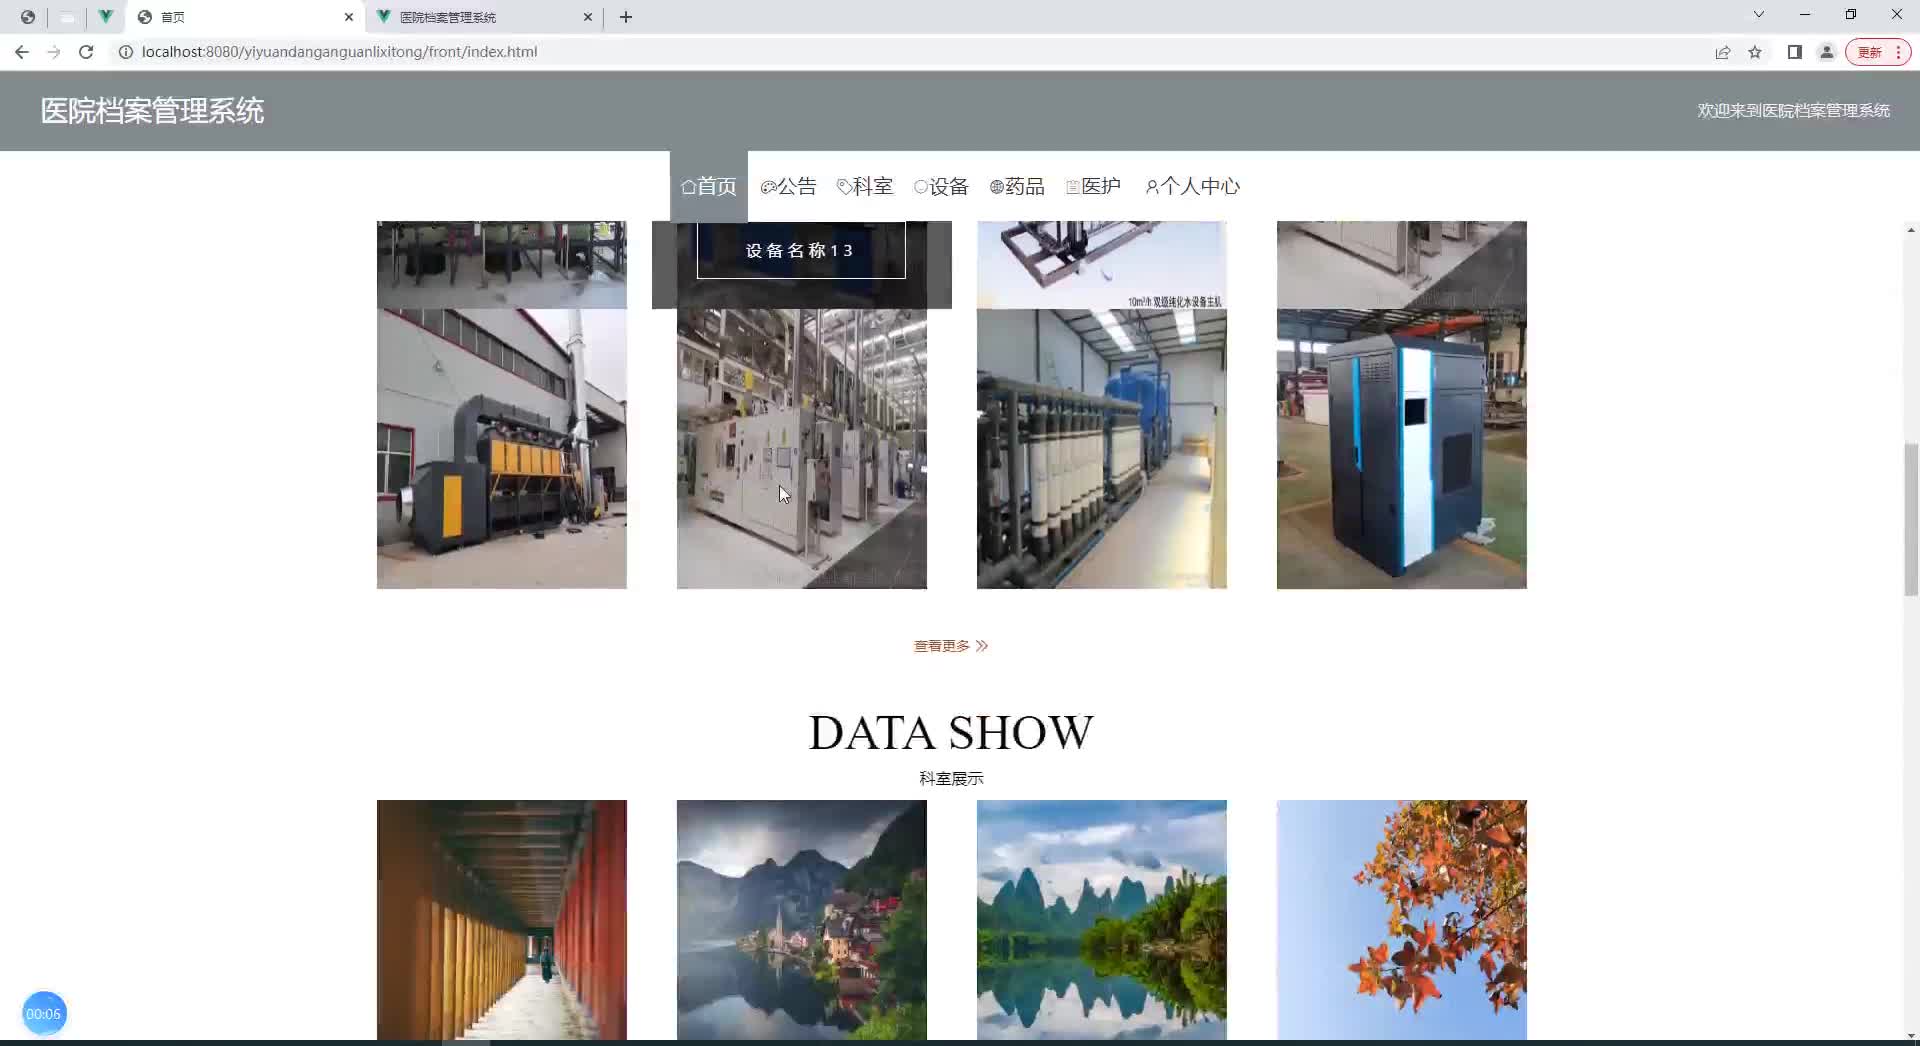Open the tab search dropdown chevron
Image resolution: width=1920 pixels, height=1046 pixels.
tap(1758, 14)
